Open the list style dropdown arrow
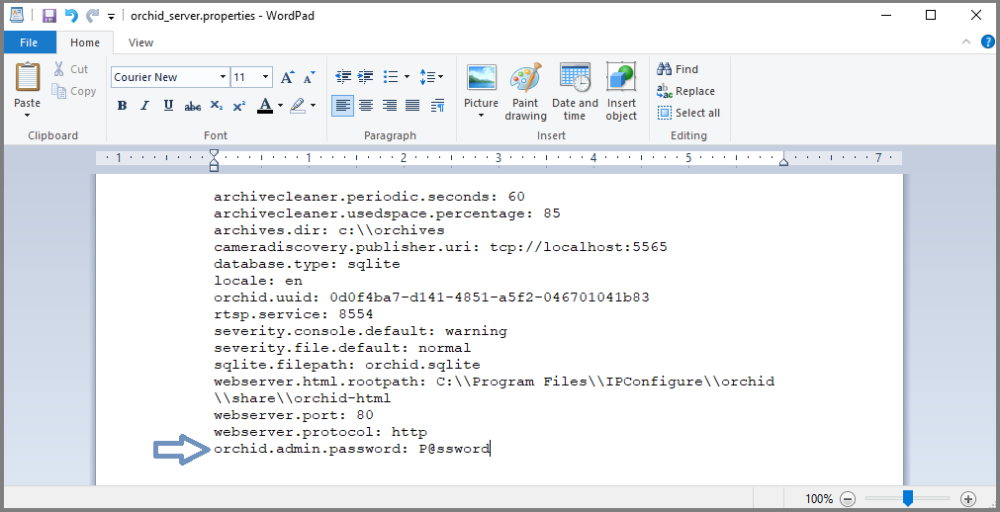The image size is (1000, 512). pos(407,77)
